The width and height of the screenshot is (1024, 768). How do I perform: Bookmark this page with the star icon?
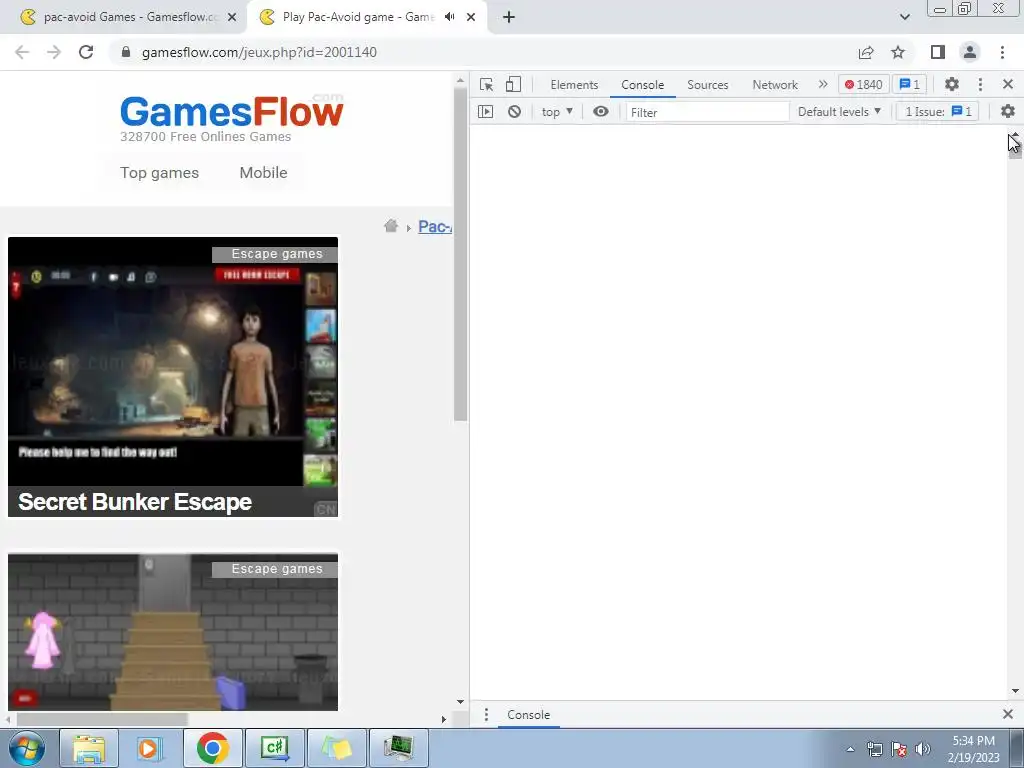click(x=898, y=52)
